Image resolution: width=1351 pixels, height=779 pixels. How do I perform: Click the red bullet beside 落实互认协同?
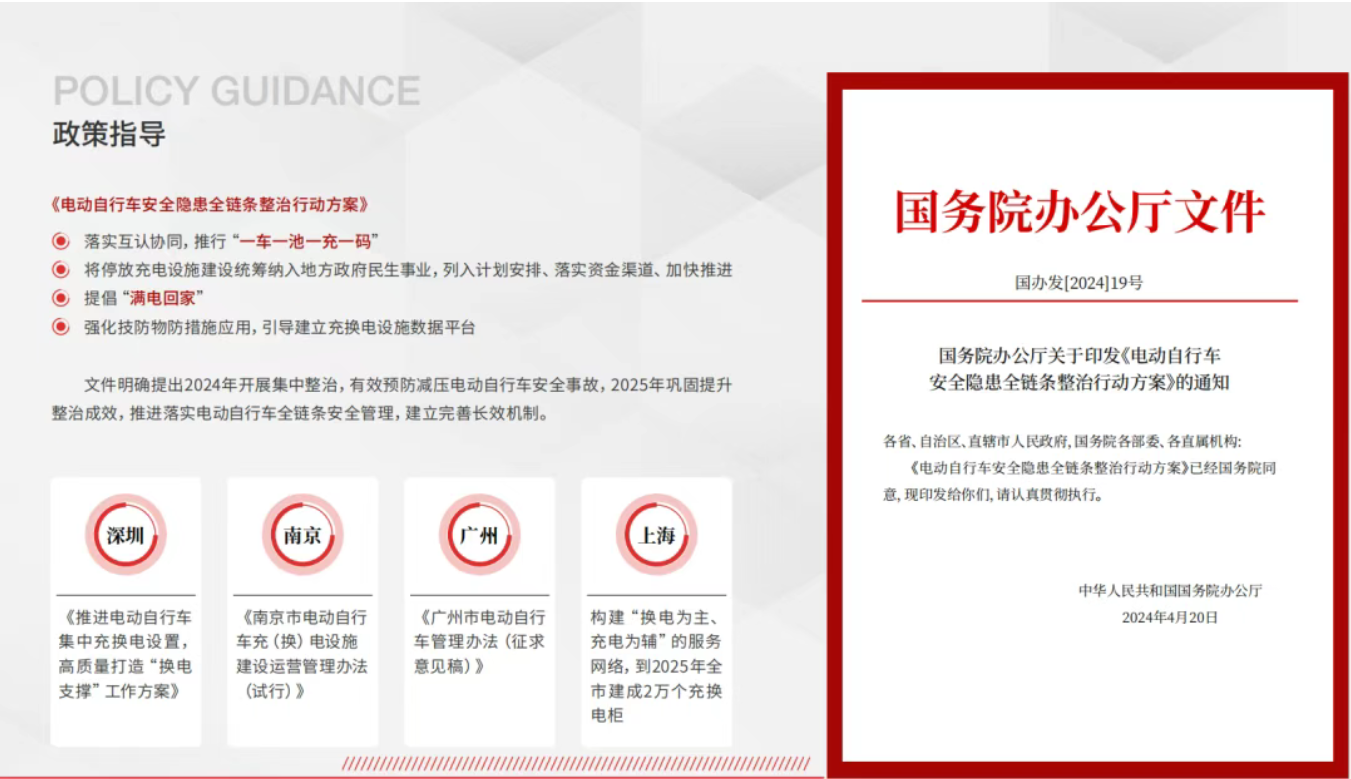pos(61,241)
